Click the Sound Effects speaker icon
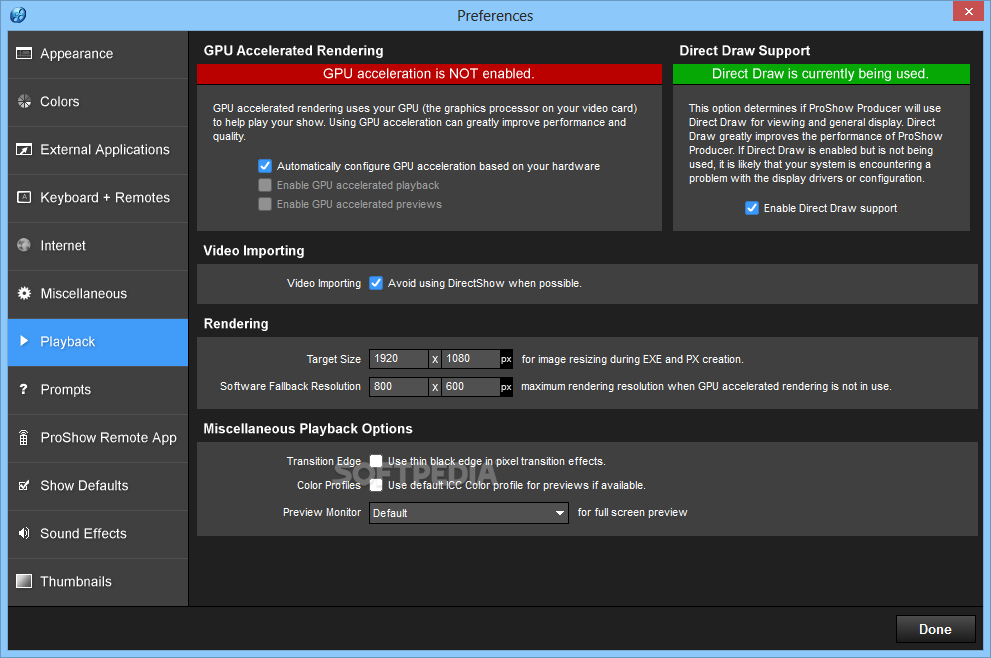This screenshot has height=658, width=991. pyautogui.click(x=24, y=533)
